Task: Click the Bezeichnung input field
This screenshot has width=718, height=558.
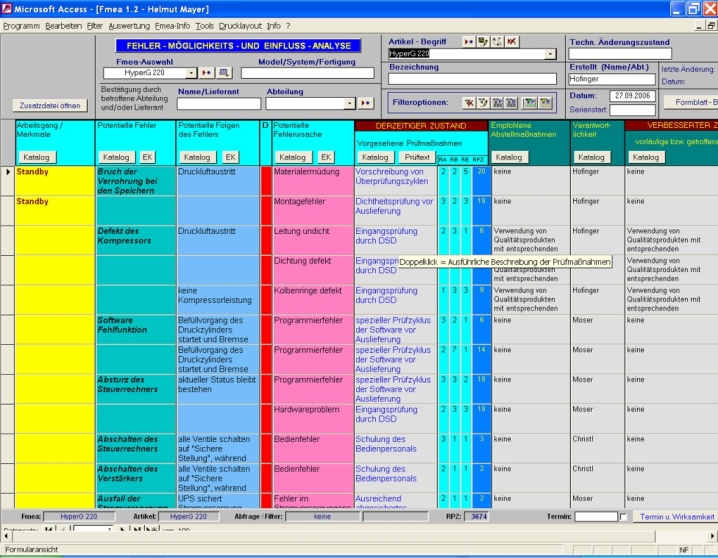Action: click(x=472, y=79)
